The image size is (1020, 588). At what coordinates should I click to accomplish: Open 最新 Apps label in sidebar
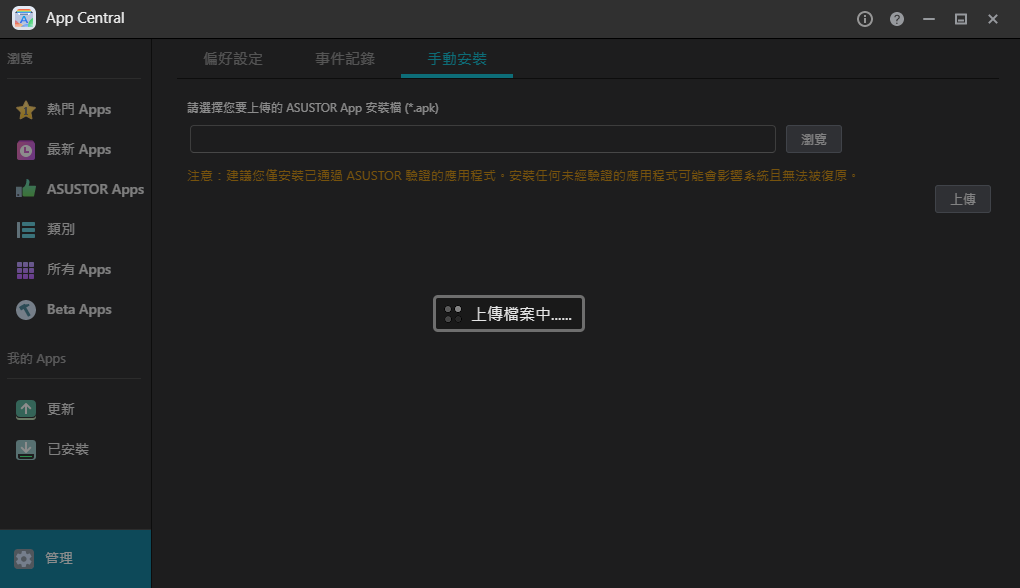[79, 150]
